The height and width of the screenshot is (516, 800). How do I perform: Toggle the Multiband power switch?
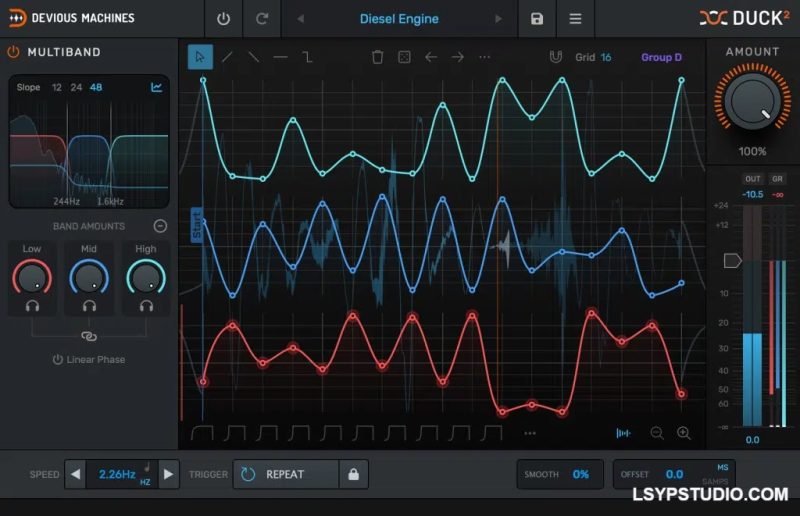point(13,52)
